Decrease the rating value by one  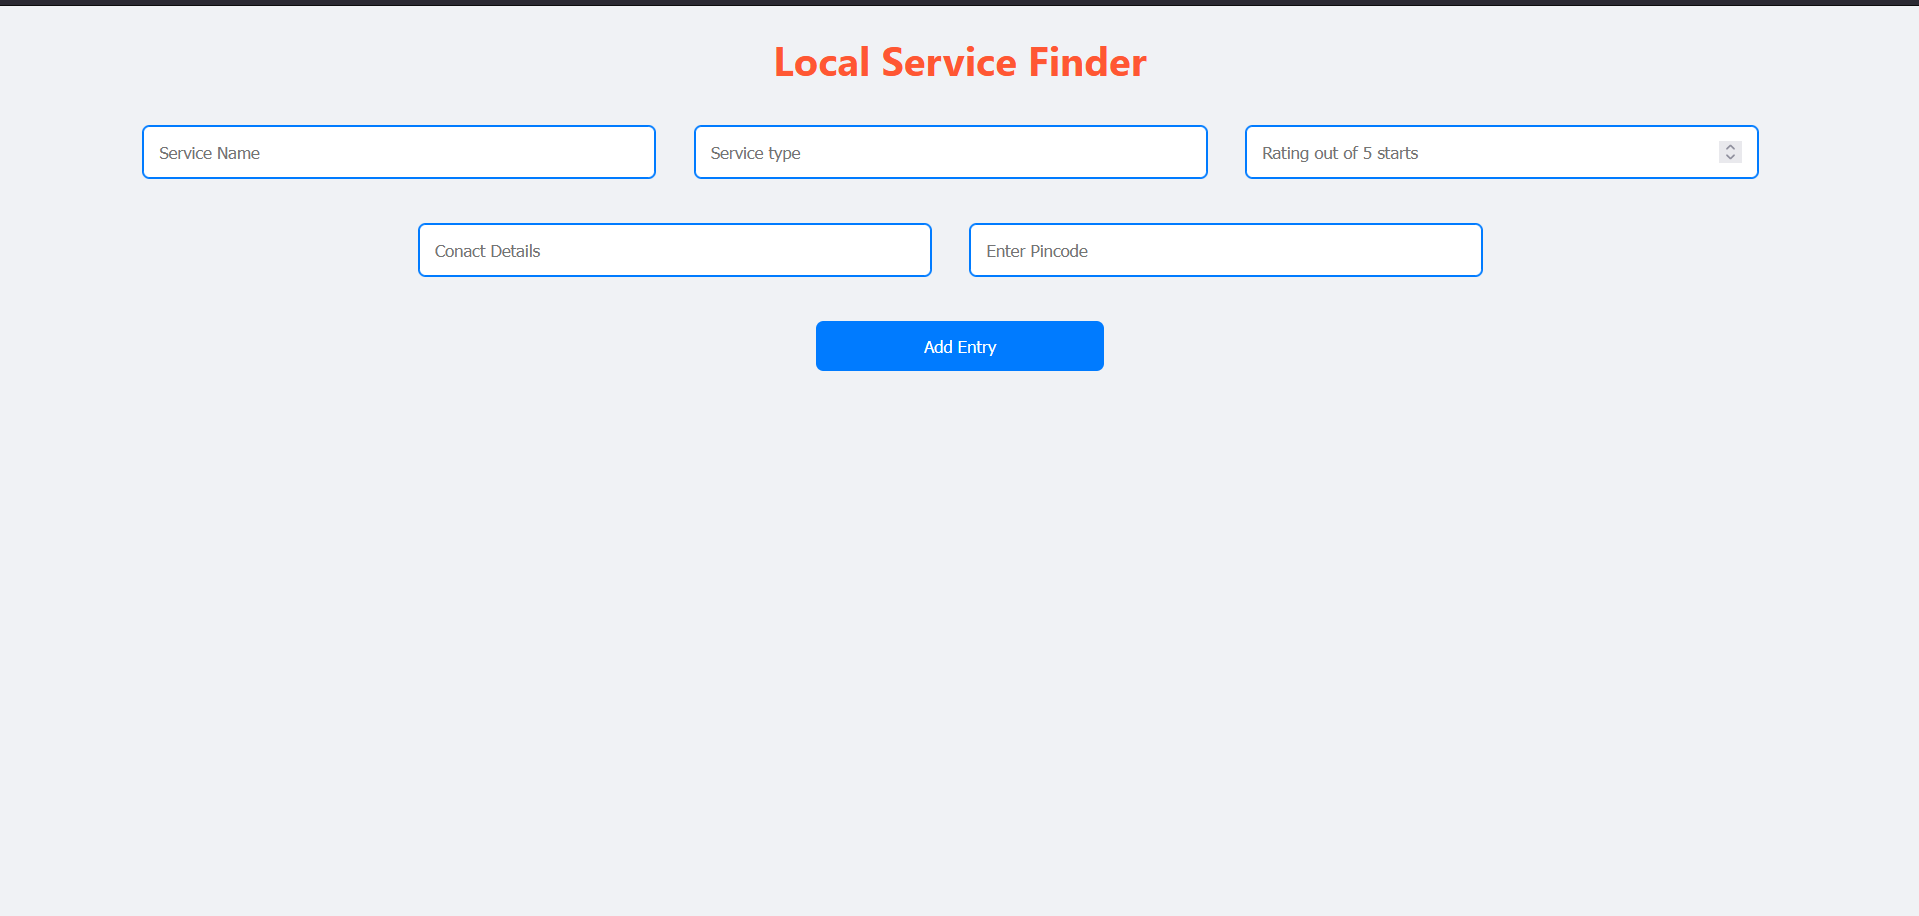(x=1730, y=157)
